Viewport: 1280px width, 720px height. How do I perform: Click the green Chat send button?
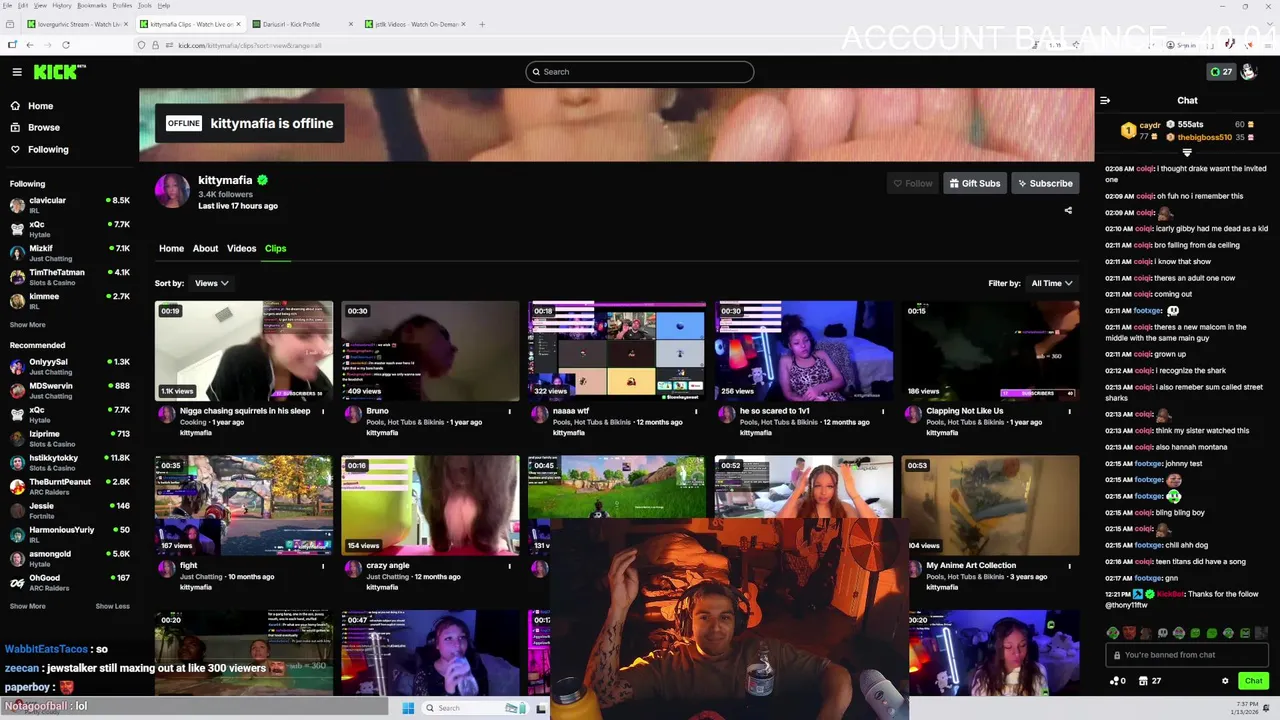1253,681
